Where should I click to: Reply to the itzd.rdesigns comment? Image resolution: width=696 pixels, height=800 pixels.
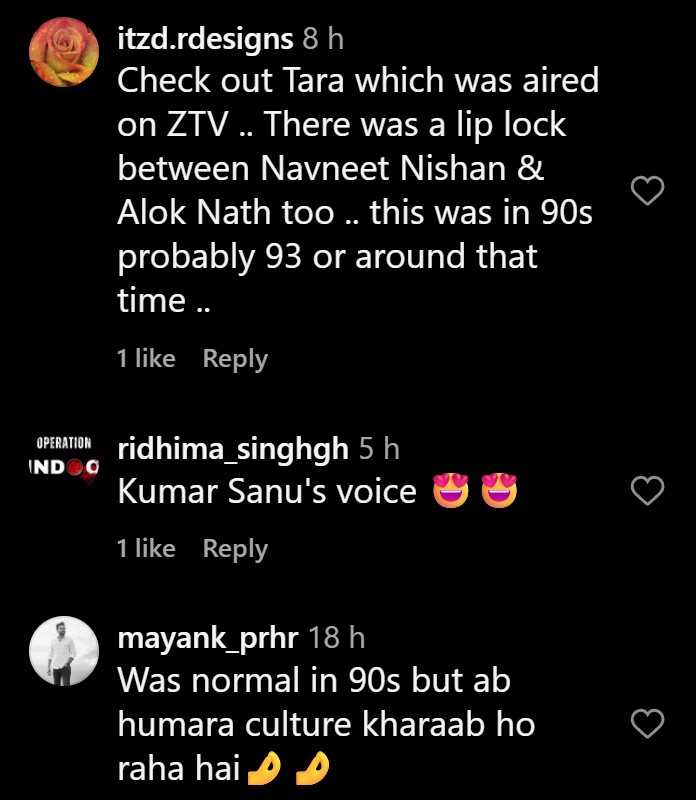[x=235, y=359]
